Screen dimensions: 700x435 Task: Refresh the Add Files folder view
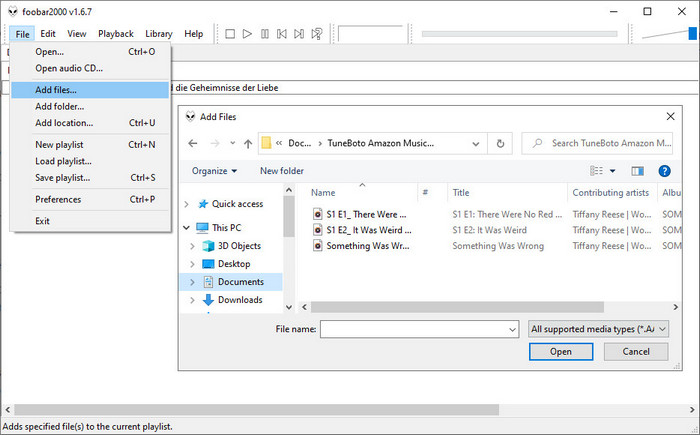pos(500,143)
